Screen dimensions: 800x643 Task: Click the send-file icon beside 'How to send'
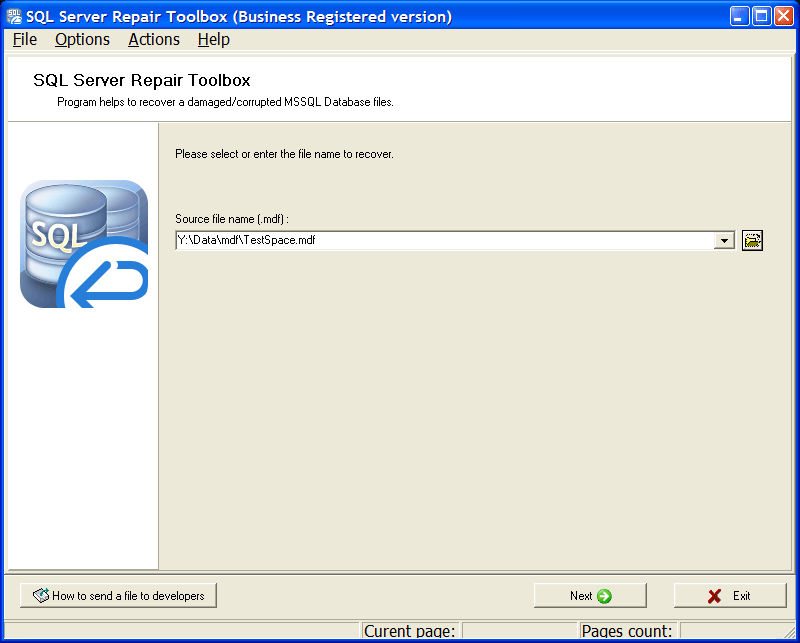click(x=41, y=596)
